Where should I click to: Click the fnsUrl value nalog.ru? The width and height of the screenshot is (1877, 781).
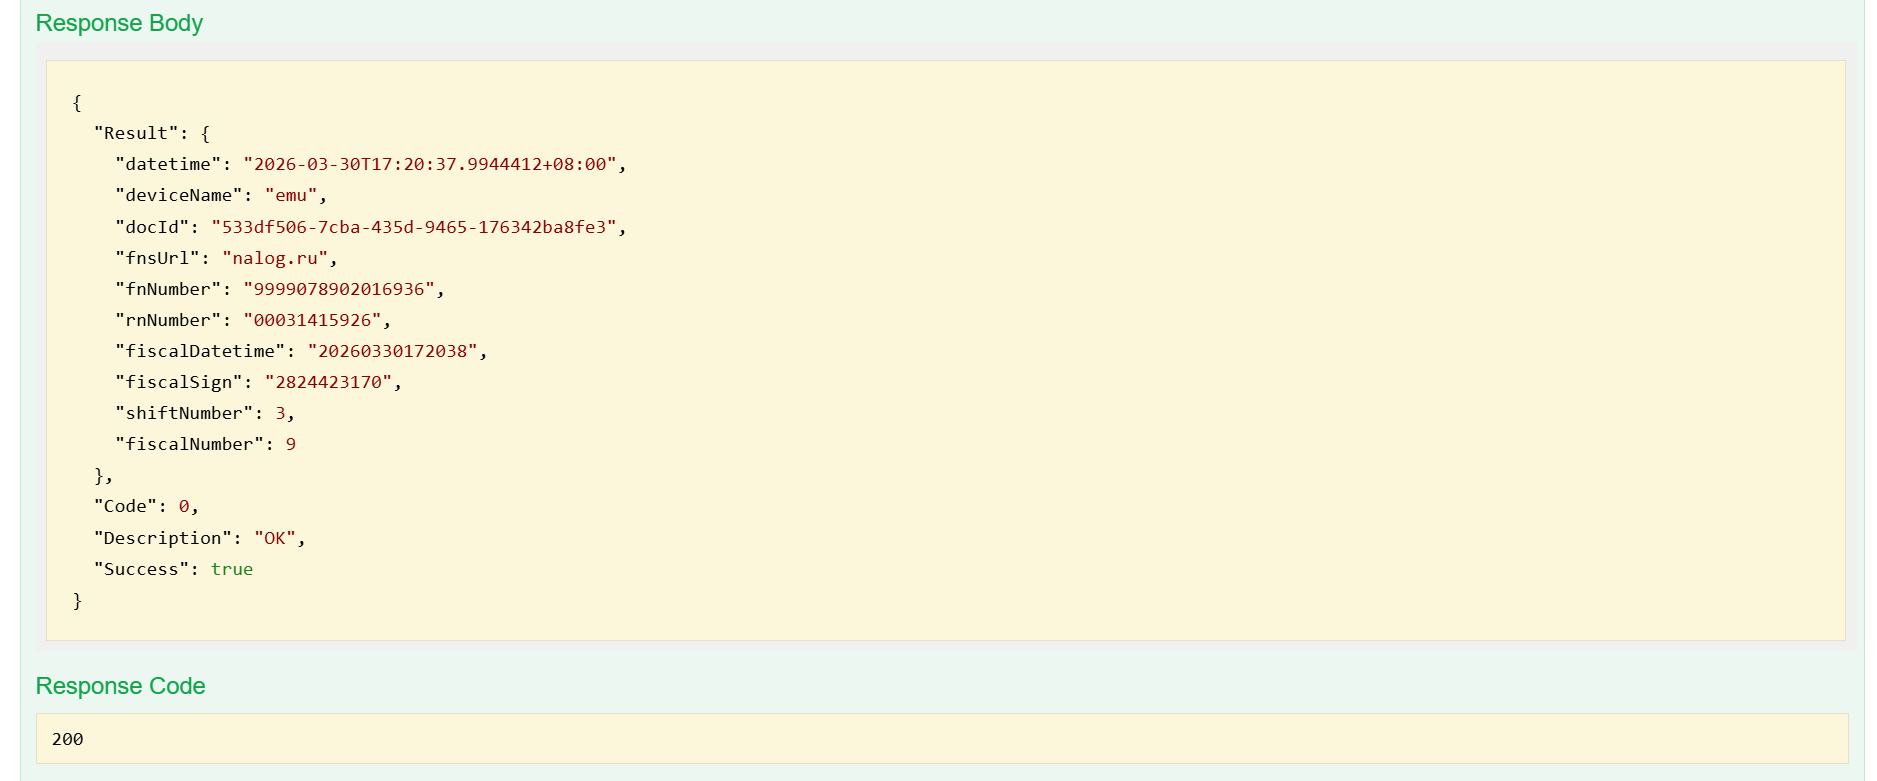pyautogui.click(x=275, y=258)
